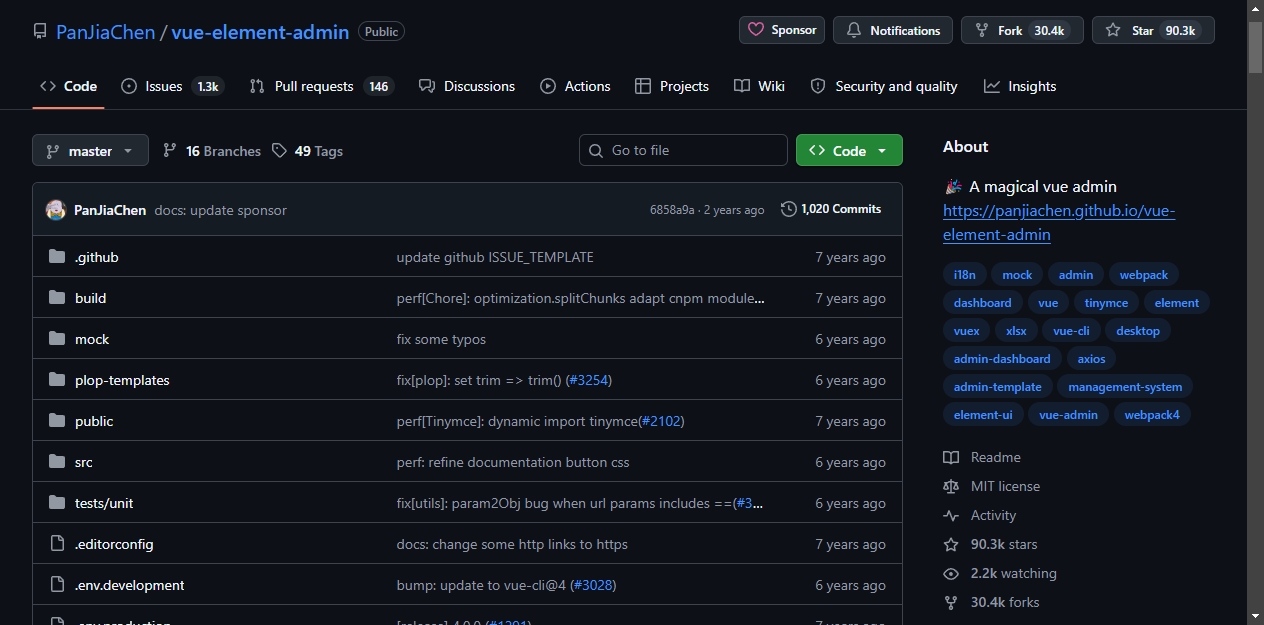
Task: Click the Notifications button
Action: [x=893, y=30]
